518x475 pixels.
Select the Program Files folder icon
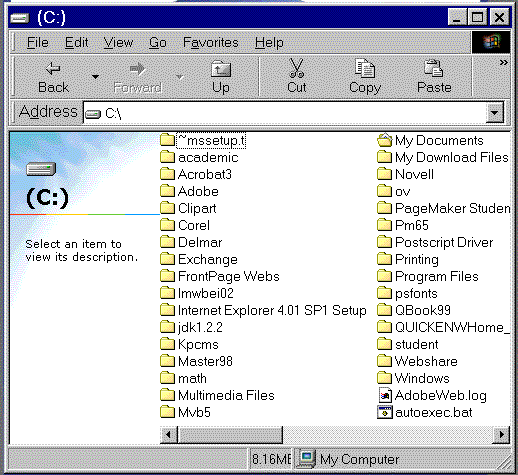coord(385,276)
